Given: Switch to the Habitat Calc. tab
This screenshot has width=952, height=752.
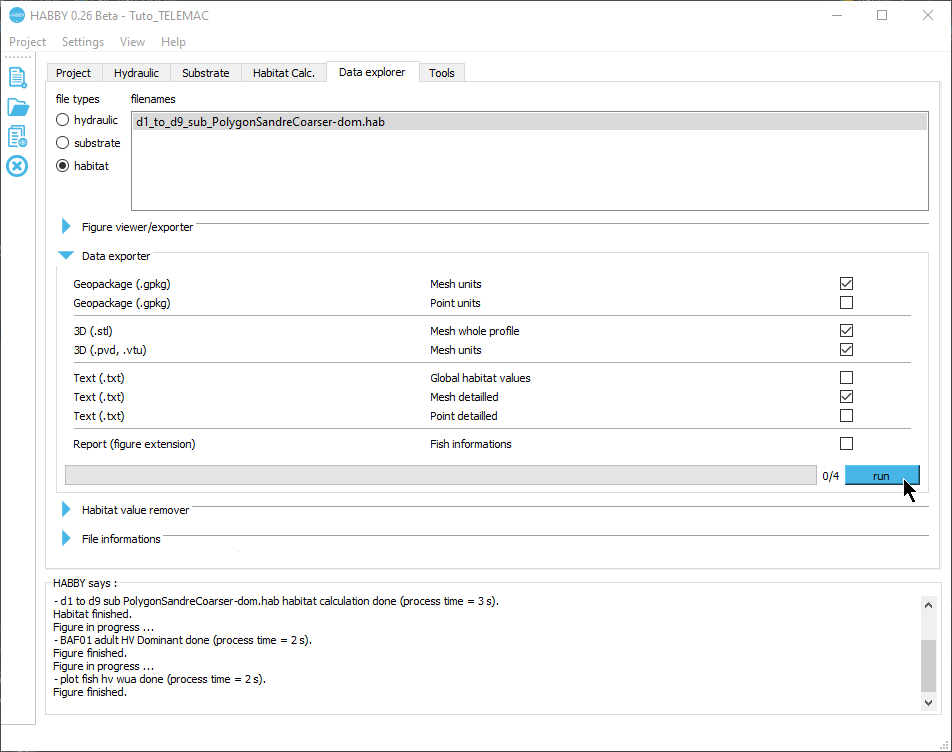Looking at the screenshot, I should (284, 73).
